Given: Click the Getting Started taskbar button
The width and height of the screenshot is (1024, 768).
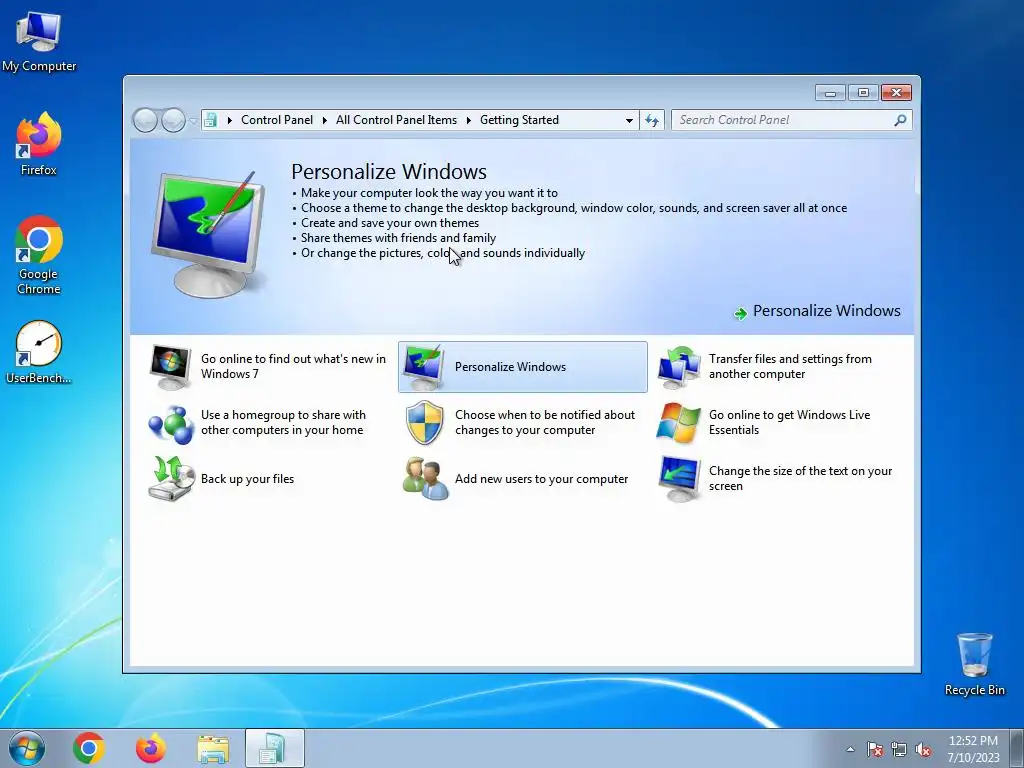Looking at the screenshot, I should [x=274, y=748].
